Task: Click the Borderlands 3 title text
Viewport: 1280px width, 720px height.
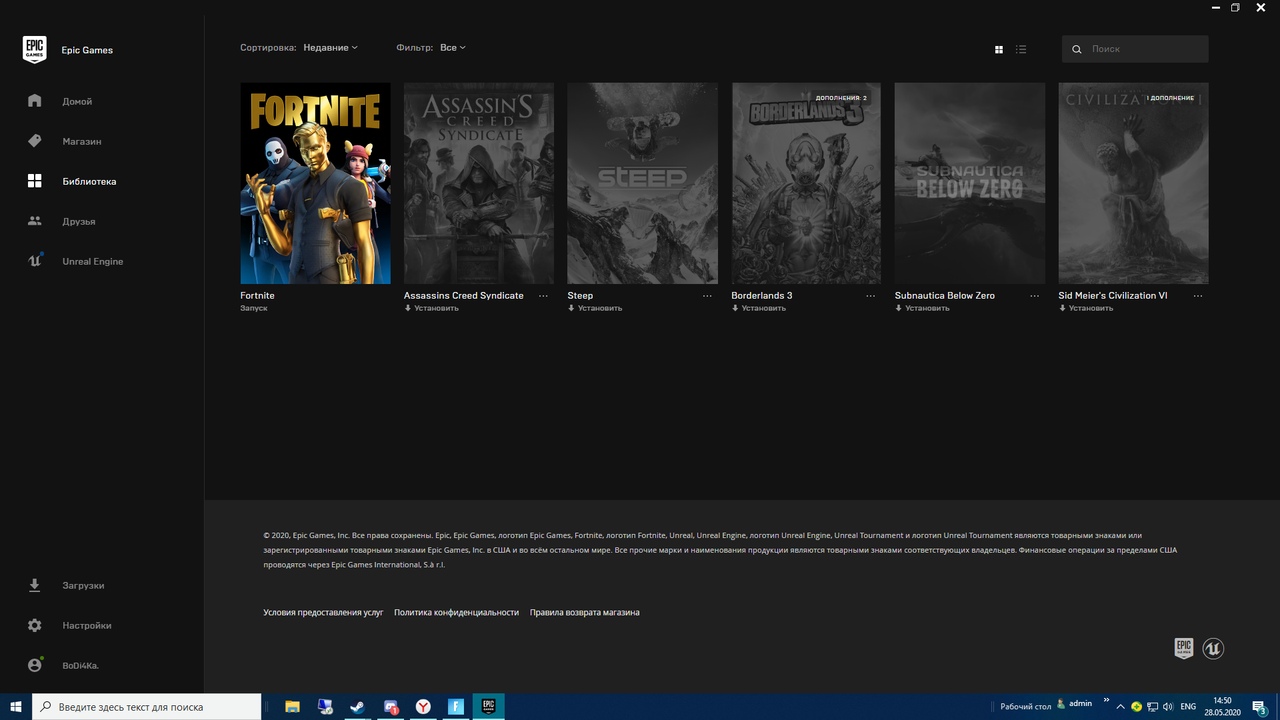Action: (x=762, y=296)
